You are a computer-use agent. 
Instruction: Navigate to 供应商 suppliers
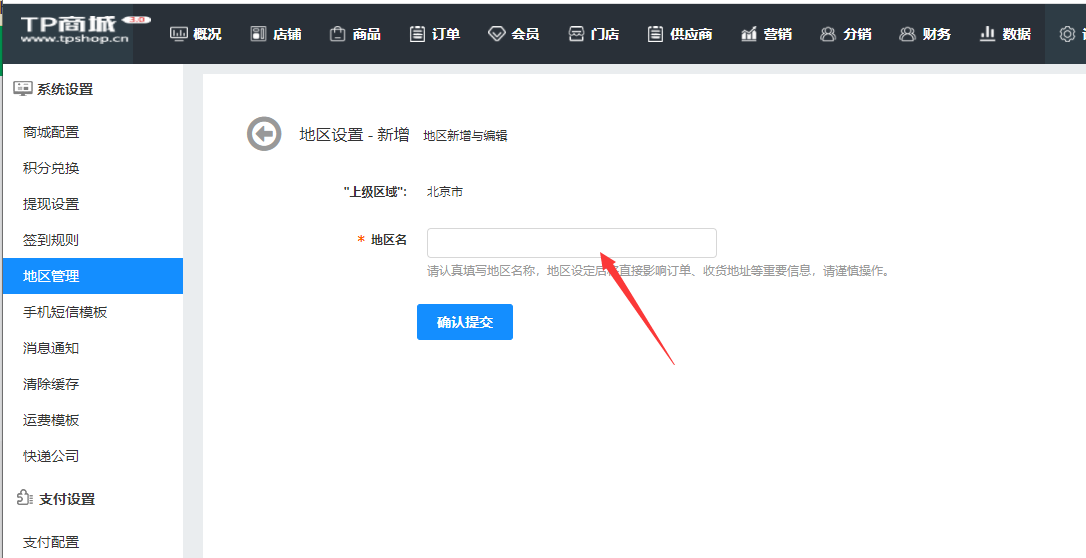pyautogui.click(x=680, y=34)
